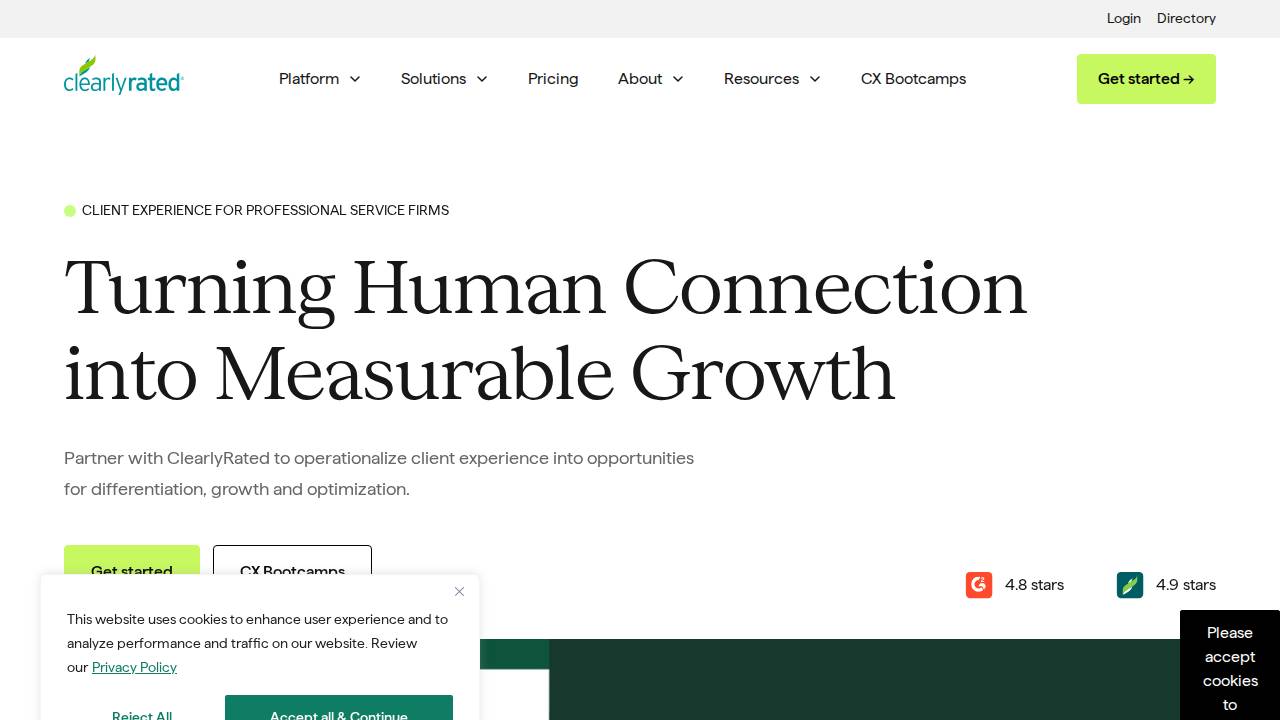
Task: Dismiss the cookie banner with the X icon
Action: tap(459, 591)
